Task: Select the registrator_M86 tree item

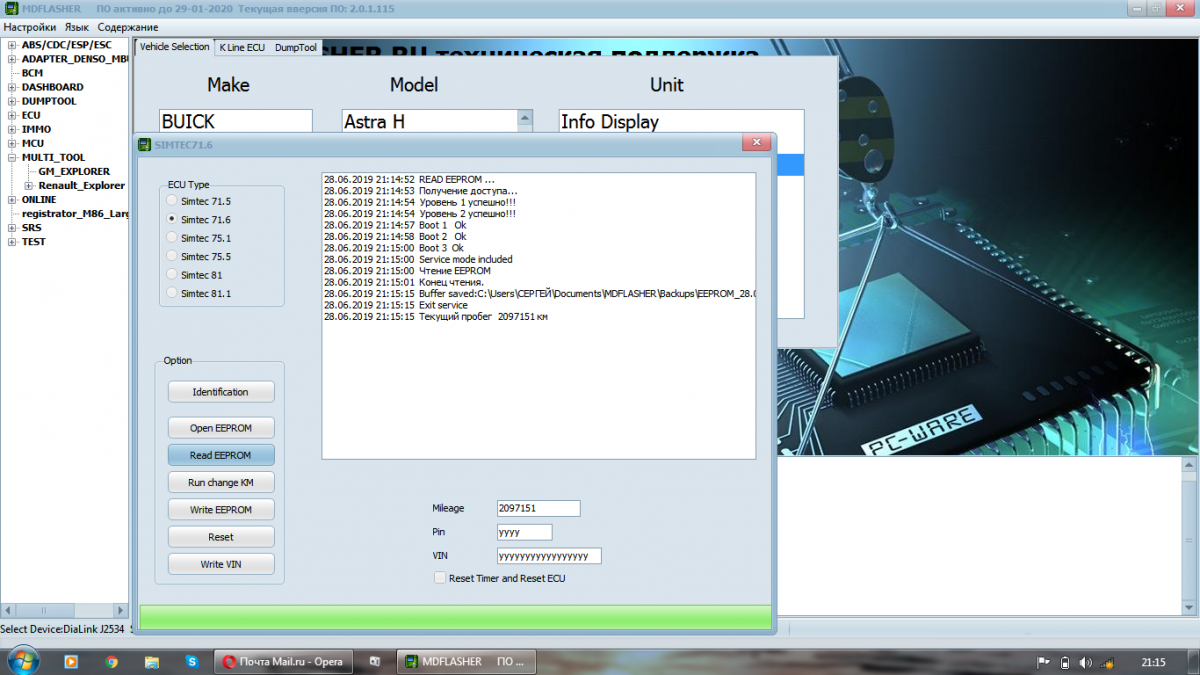Action: [x=75, y=213]
